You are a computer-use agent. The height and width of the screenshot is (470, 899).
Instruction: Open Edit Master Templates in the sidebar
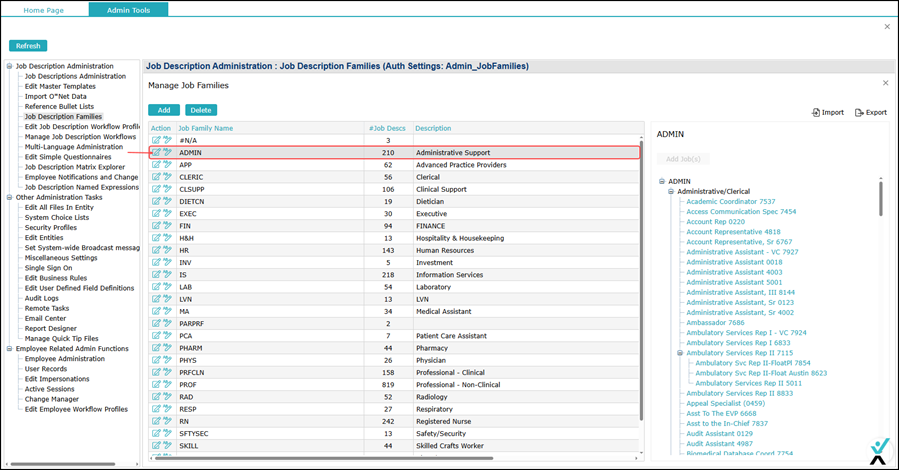click(x=60, y=86)
